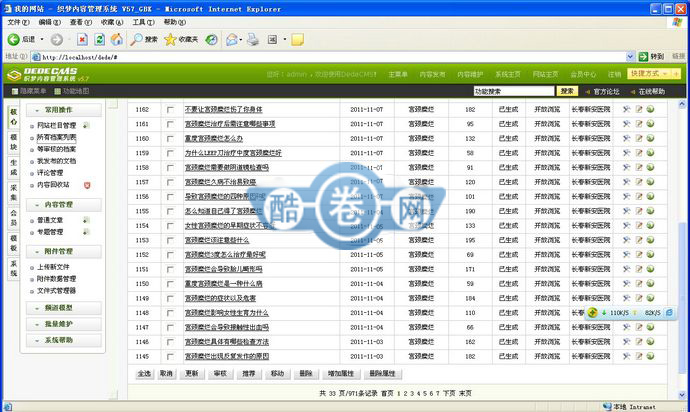Image resolution: width=690 pixels, height=412 pixels.
Task: Open Favorites star button
Action: pyautogui.click(x=181, y=40)
